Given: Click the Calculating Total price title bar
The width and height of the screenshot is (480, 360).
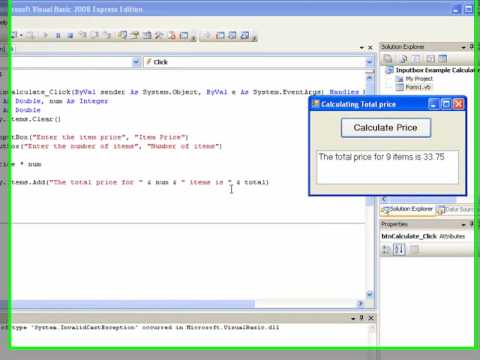Looking at the screenshot, I should tap(369, 104).
